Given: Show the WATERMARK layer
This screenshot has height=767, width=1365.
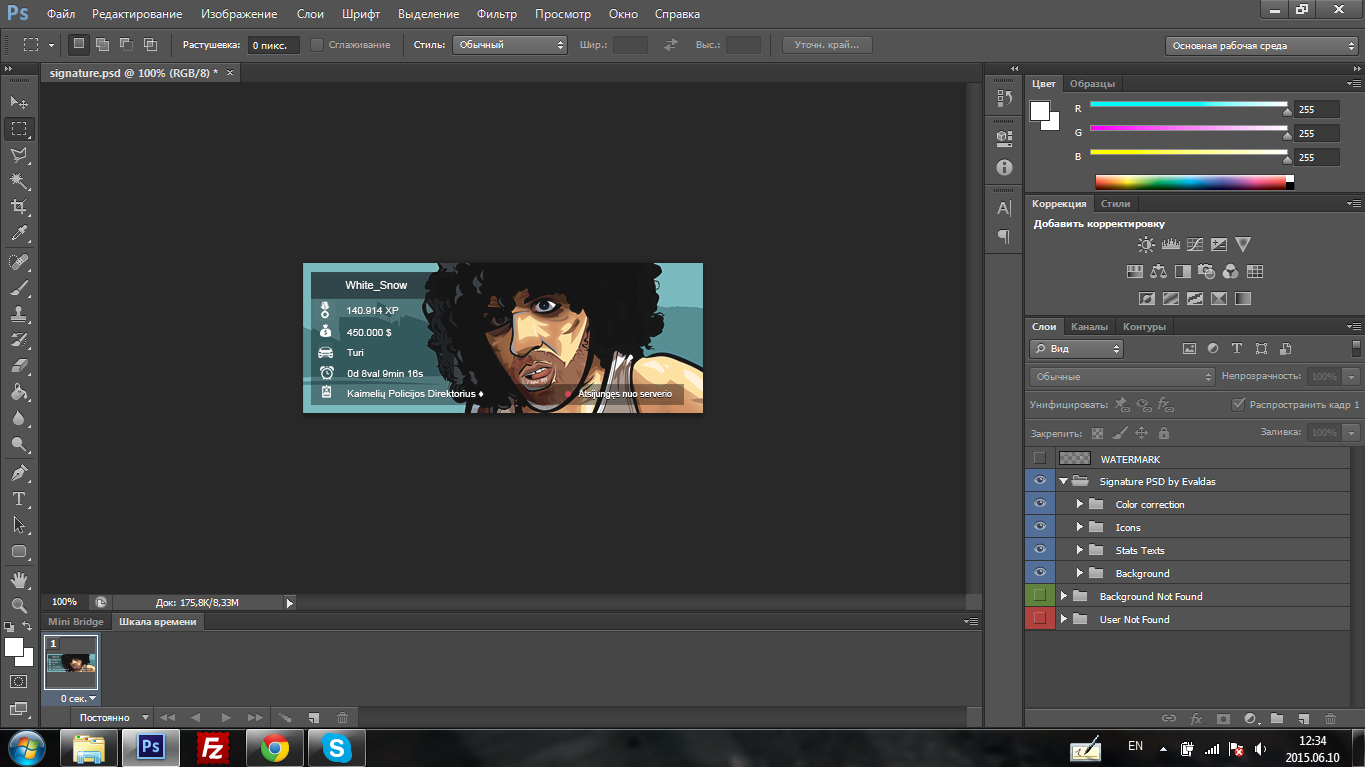Looking at the screenshot, I should click(x=1040, y=458).
